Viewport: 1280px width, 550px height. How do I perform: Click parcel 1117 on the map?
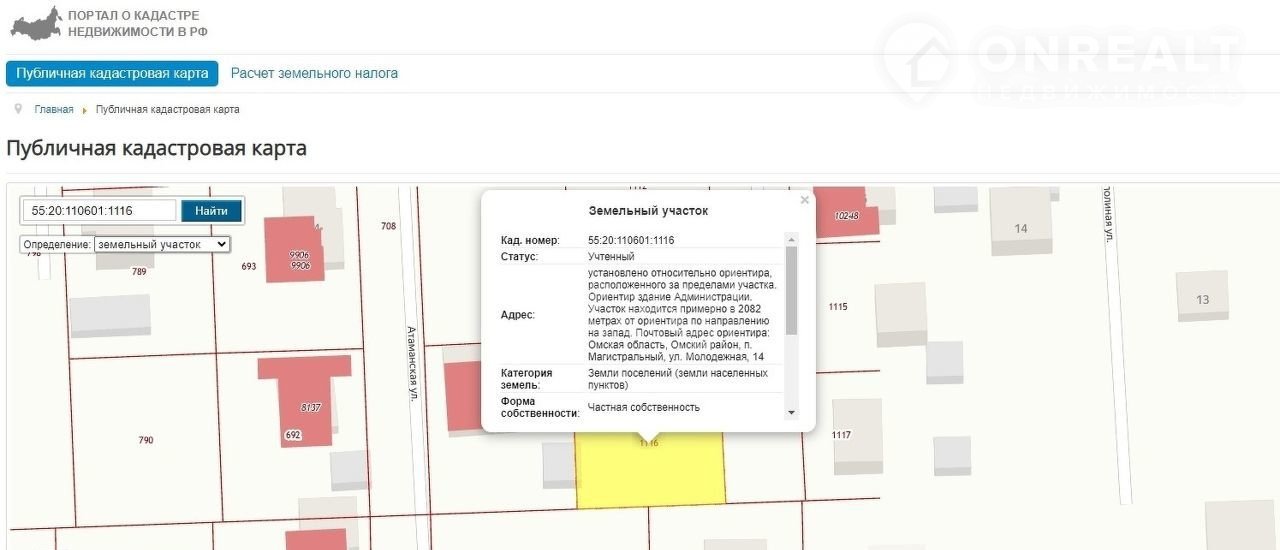[x=841, y=435]
